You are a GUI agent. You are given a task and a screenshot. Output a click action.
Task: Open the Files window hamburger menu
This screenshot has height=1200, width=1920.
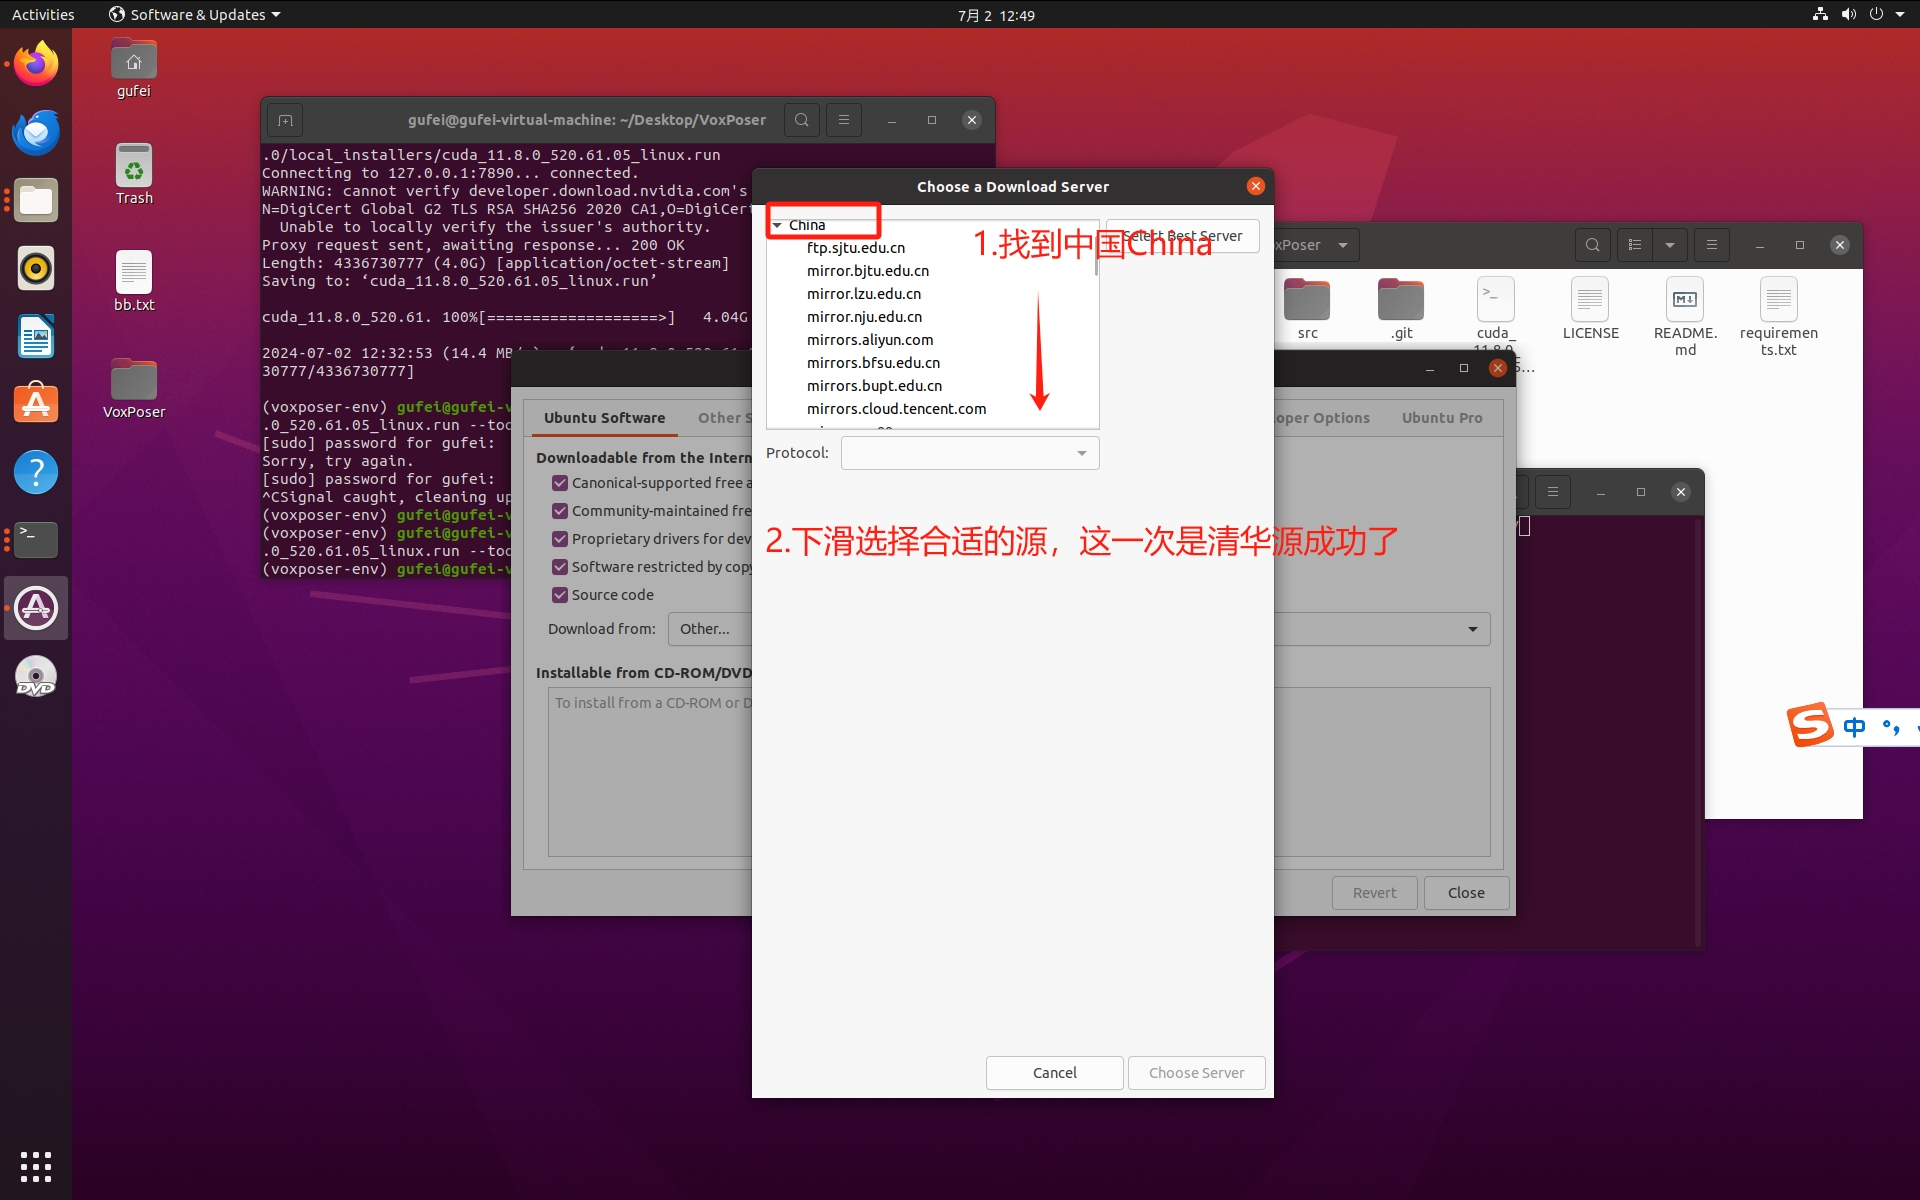point(1711,245)
